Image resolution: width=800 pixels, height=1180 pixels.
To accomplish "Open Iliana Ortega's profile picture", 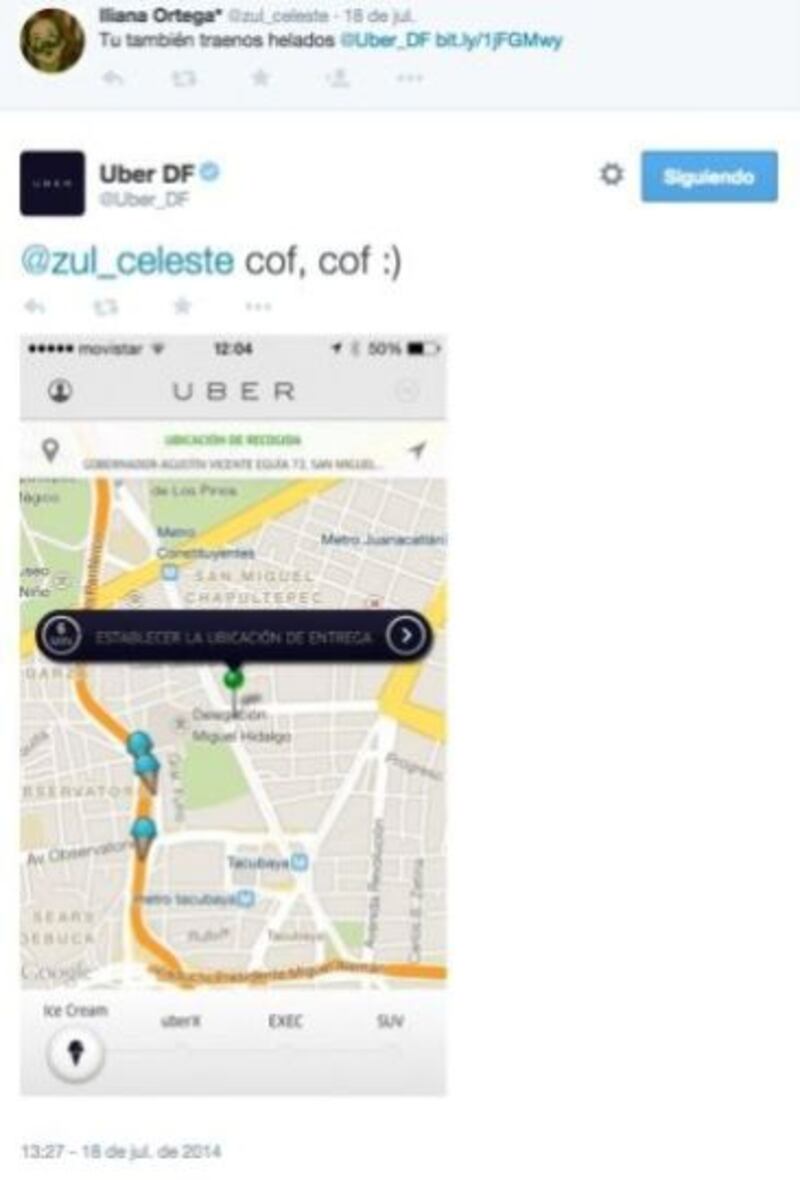I will tap(52, 41).
